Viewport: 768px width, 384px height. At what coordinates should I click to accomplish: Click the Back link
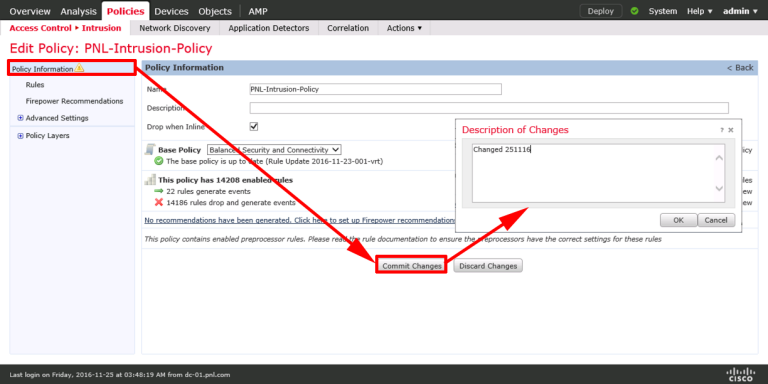740,68
